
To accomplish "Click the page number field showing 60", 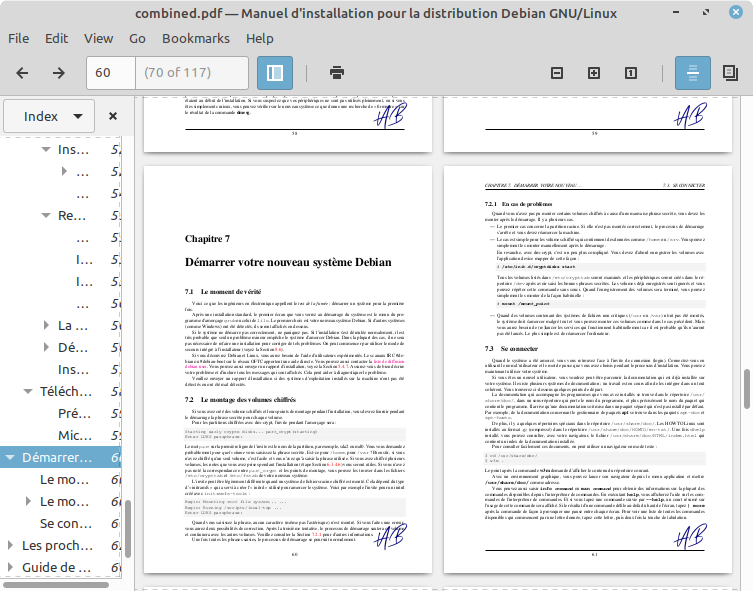I will 111,73.
